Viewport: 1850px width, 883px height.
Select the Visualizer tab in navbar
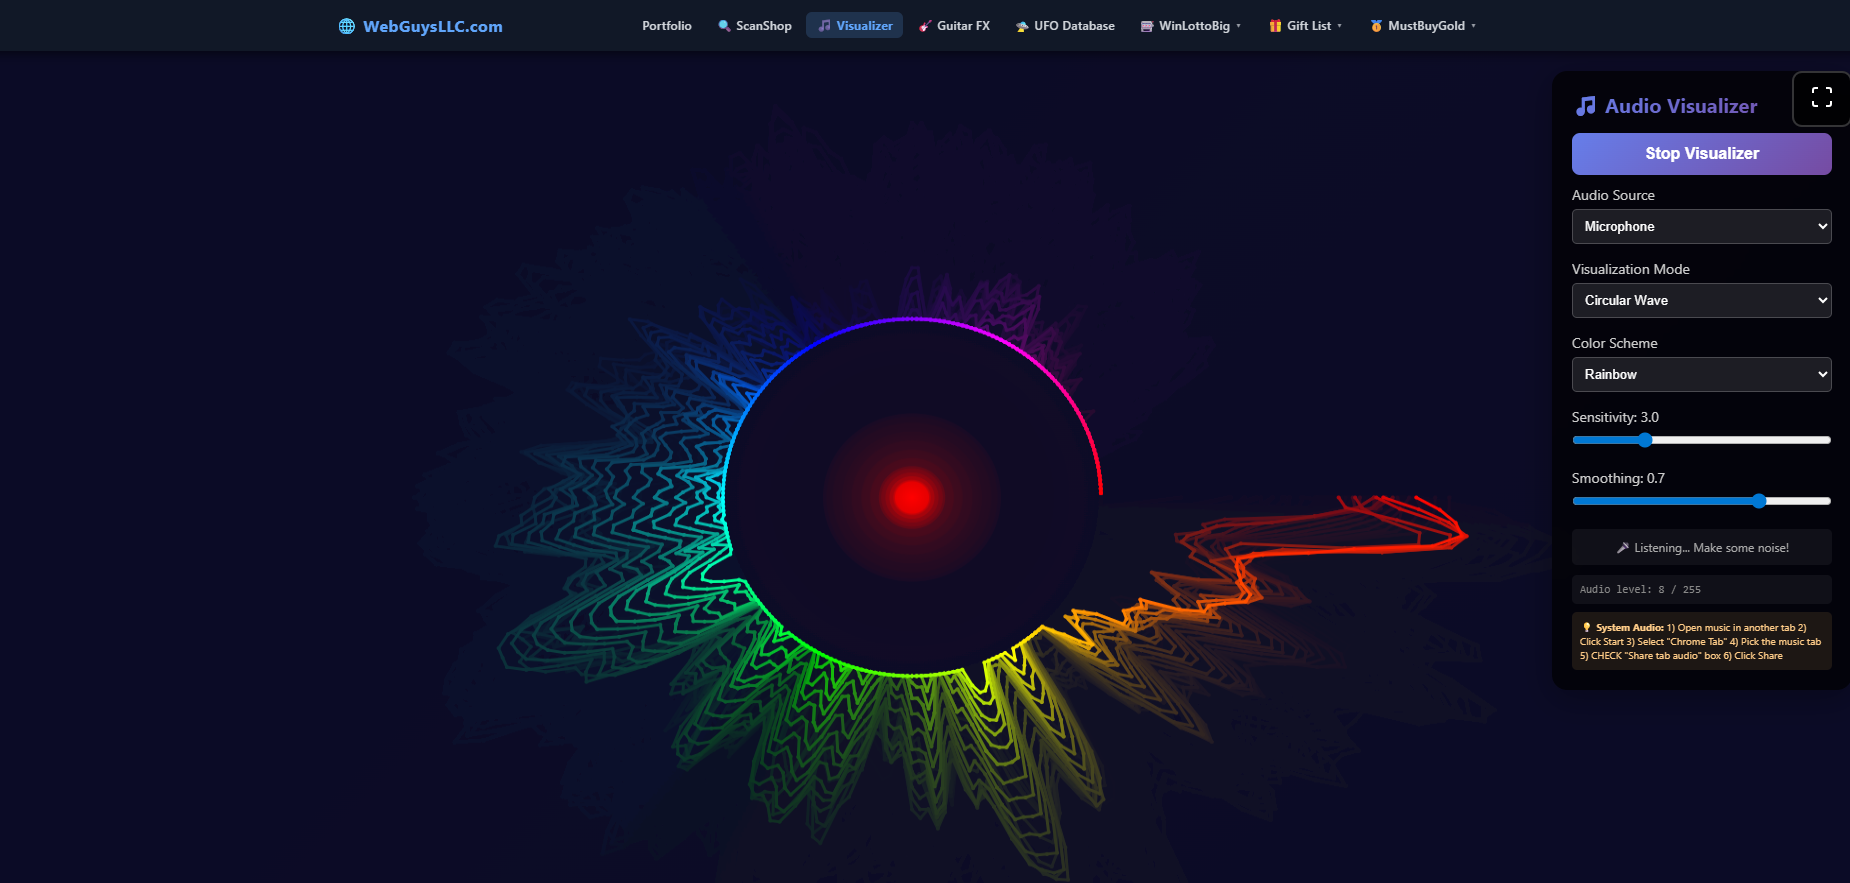855,26
